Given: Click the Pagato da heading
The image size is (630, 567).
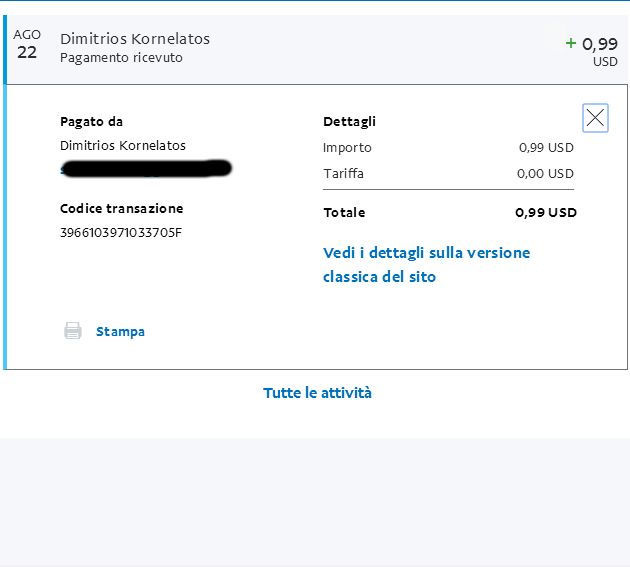Looking at the screenshot, I should tap(91, 121).
